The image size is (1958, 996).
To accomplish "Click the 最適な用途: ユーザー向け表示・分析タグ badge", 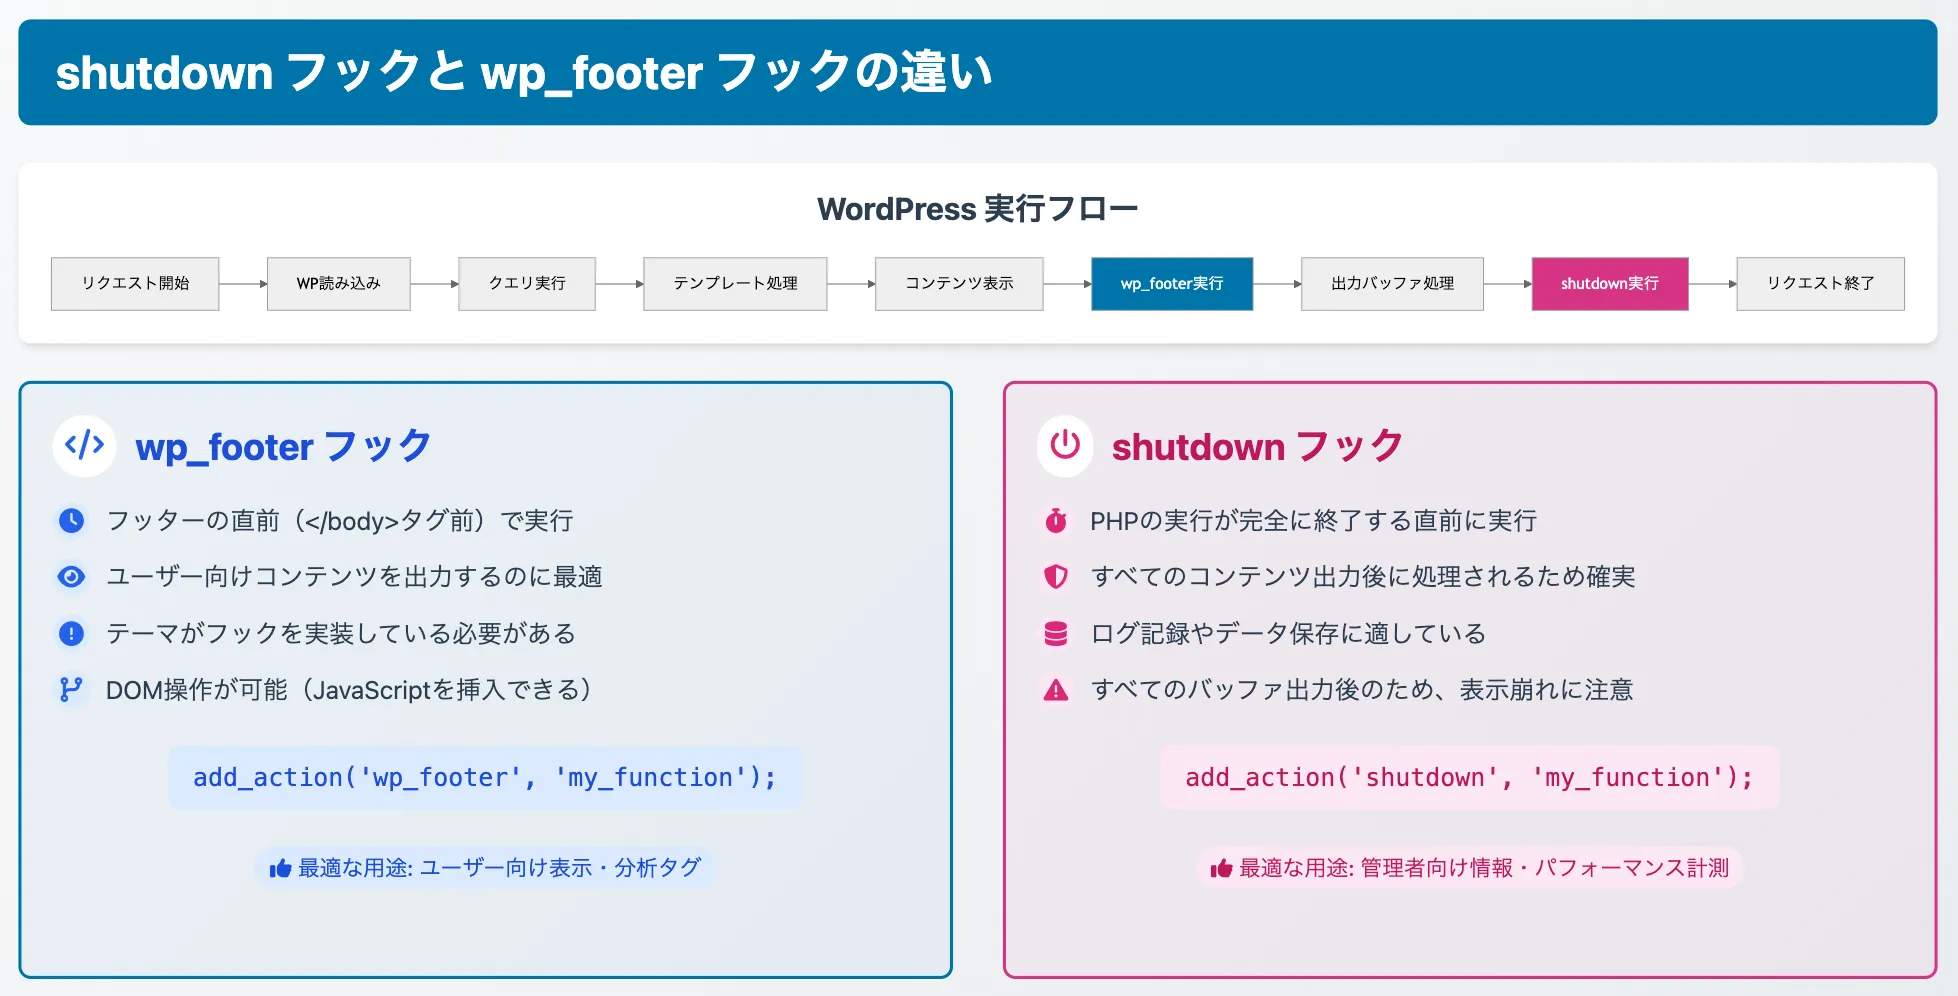I will [x=485, y=868].
